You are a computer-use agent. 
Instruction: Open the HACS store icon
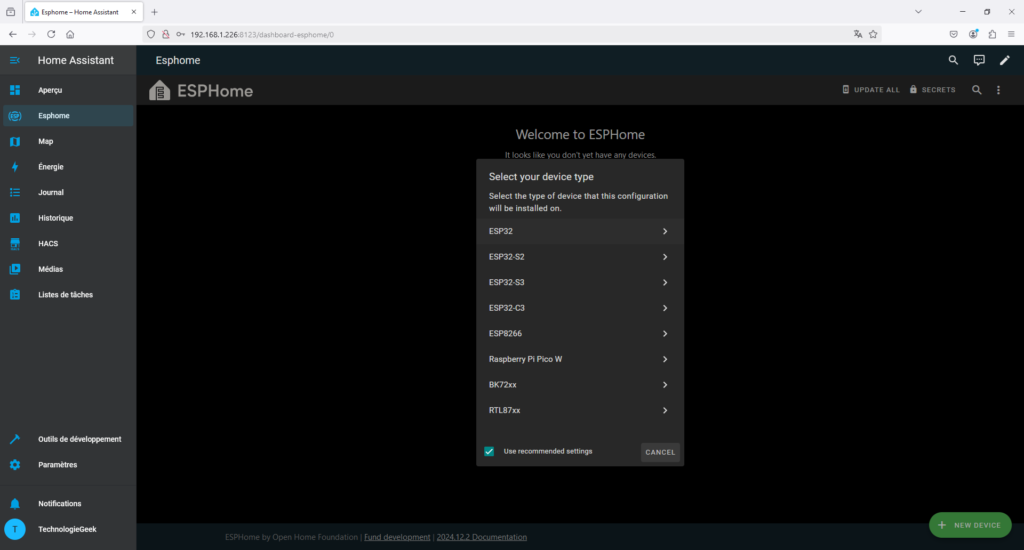pos(14,244)
